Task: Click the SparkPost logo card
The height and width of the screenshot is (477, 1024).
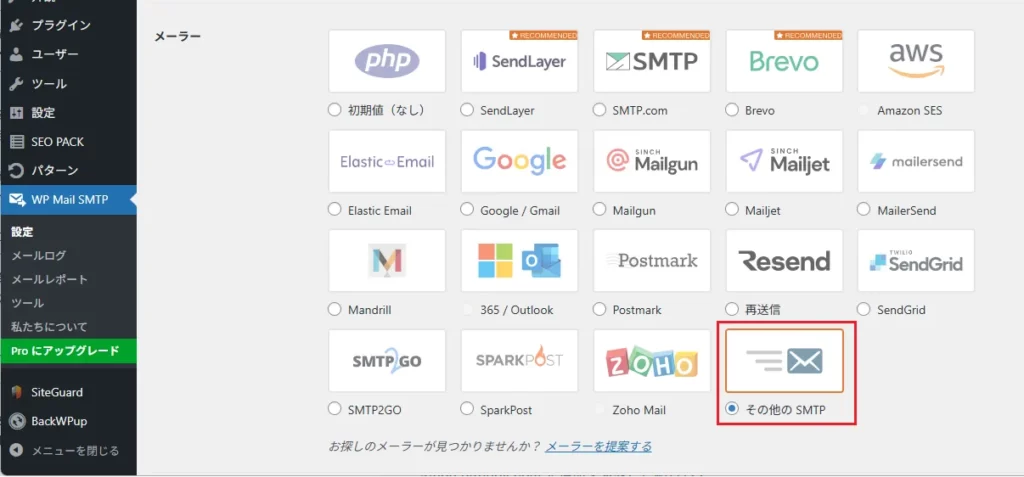Action: pos(520,360)
